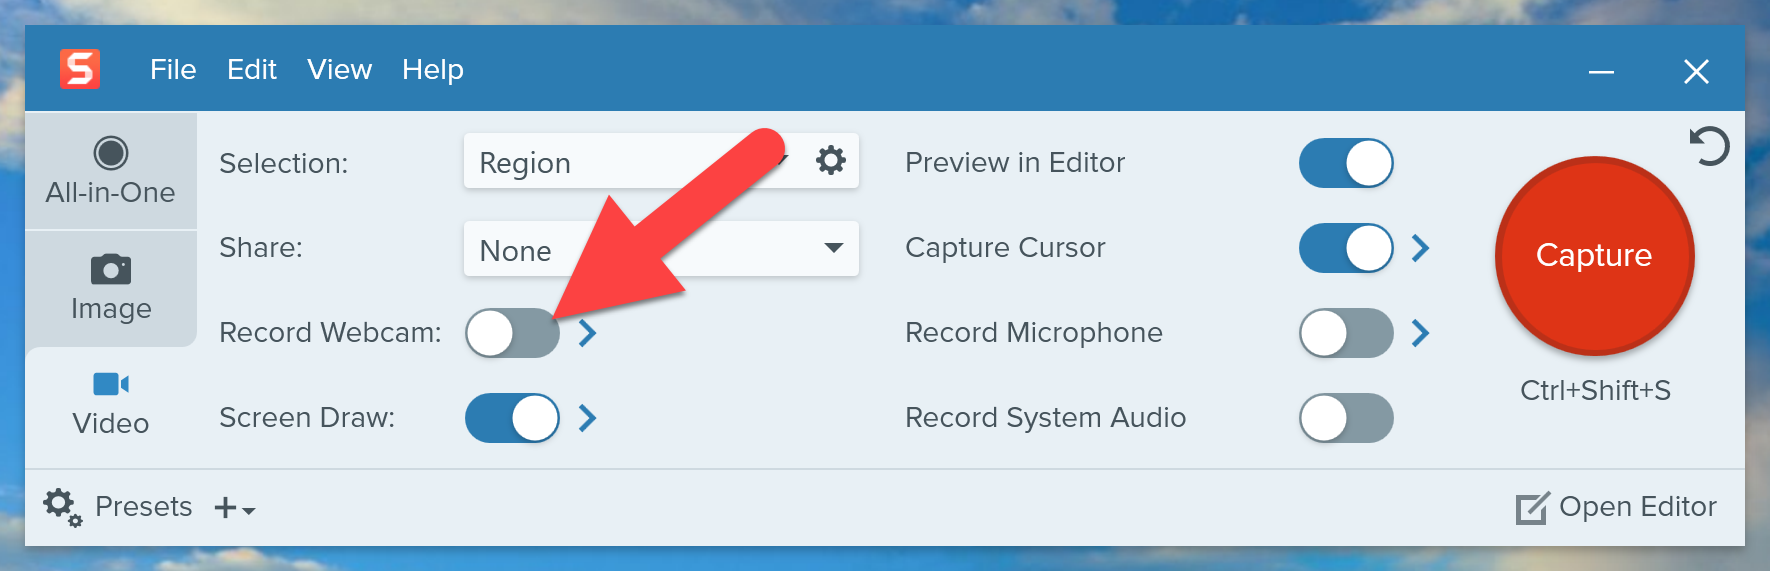Screen dimensions: 1770x571
Task: Enable Record System Audio toggle
Action: coord(1345,418)
